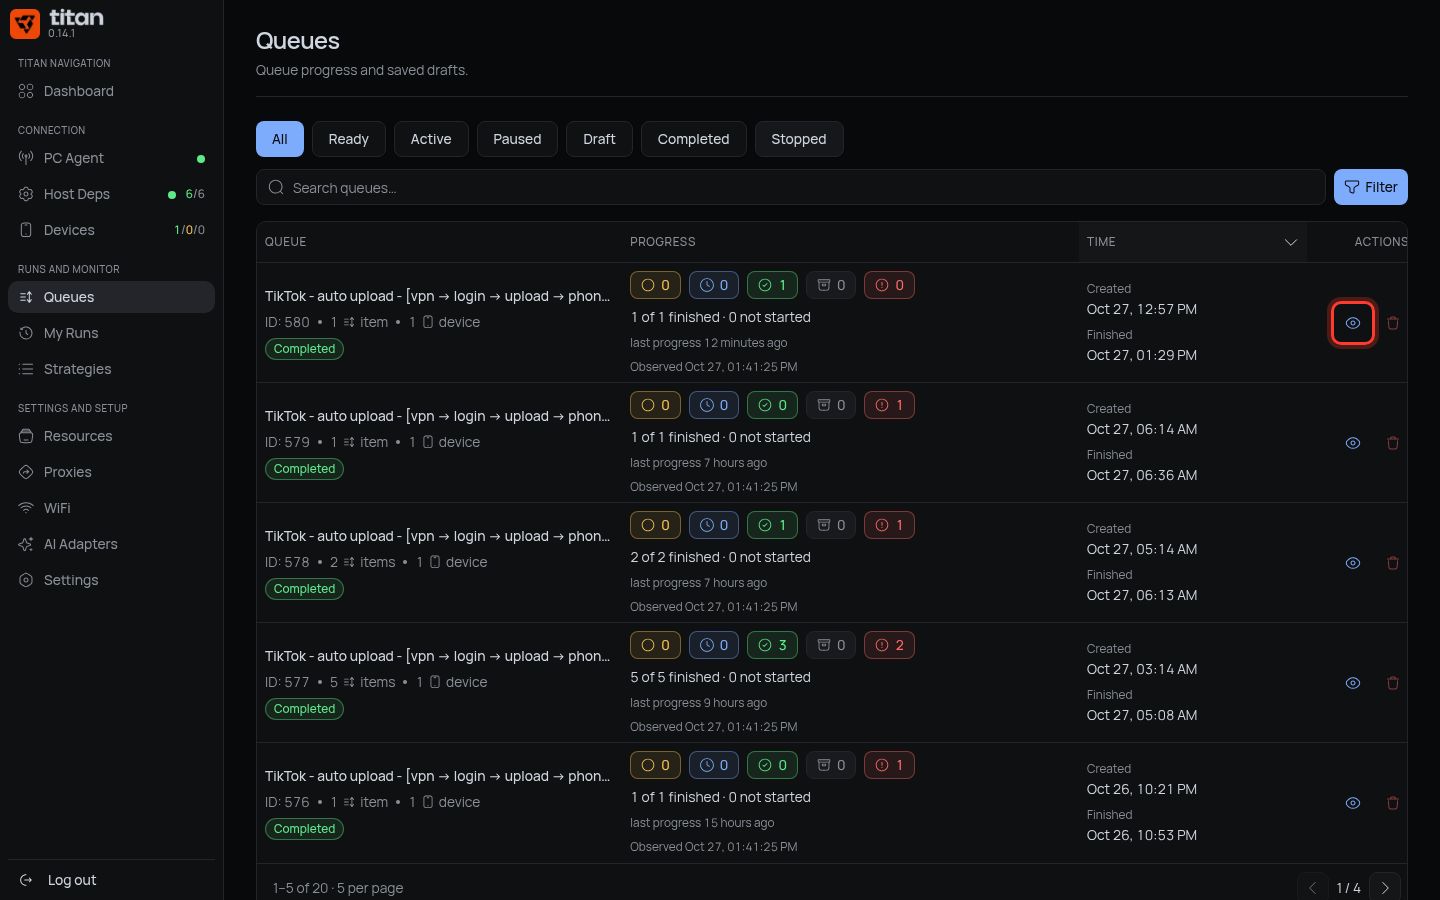Filter to Paused queues
This screenshot has width=1440, height=900.
517,139
